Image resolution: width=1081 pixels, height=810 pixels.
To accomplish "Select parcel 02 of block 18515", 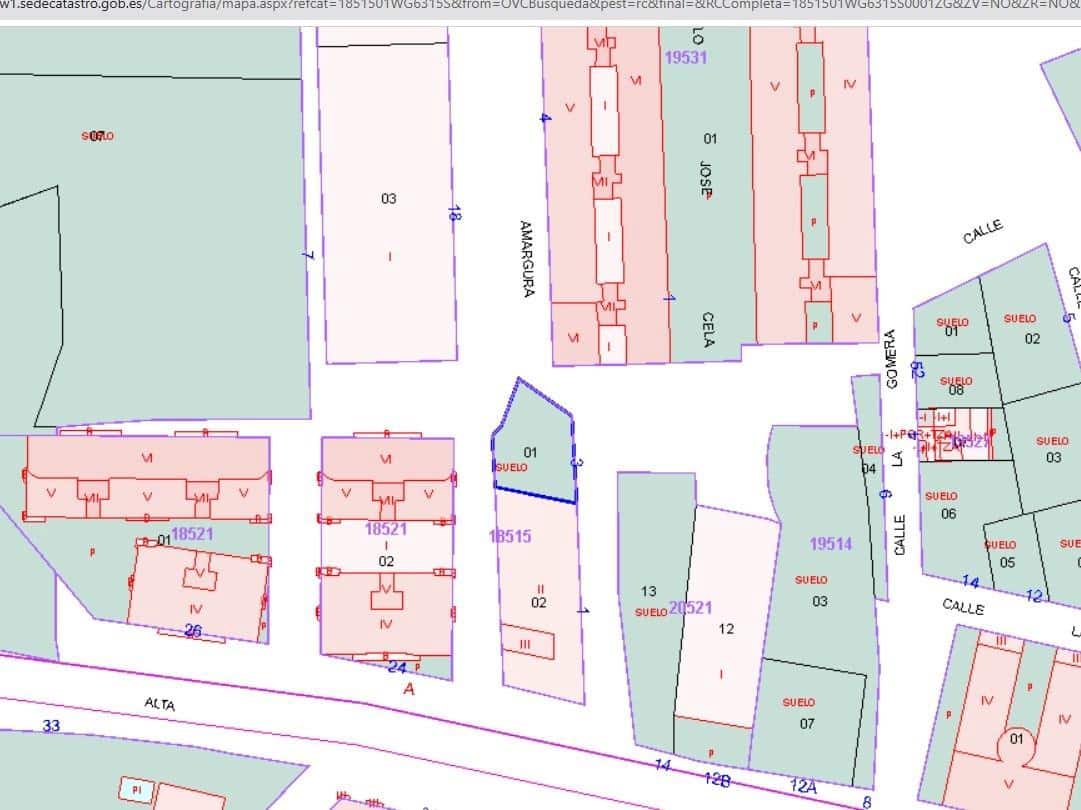I will pyautogui.click(x=540, y=600).
